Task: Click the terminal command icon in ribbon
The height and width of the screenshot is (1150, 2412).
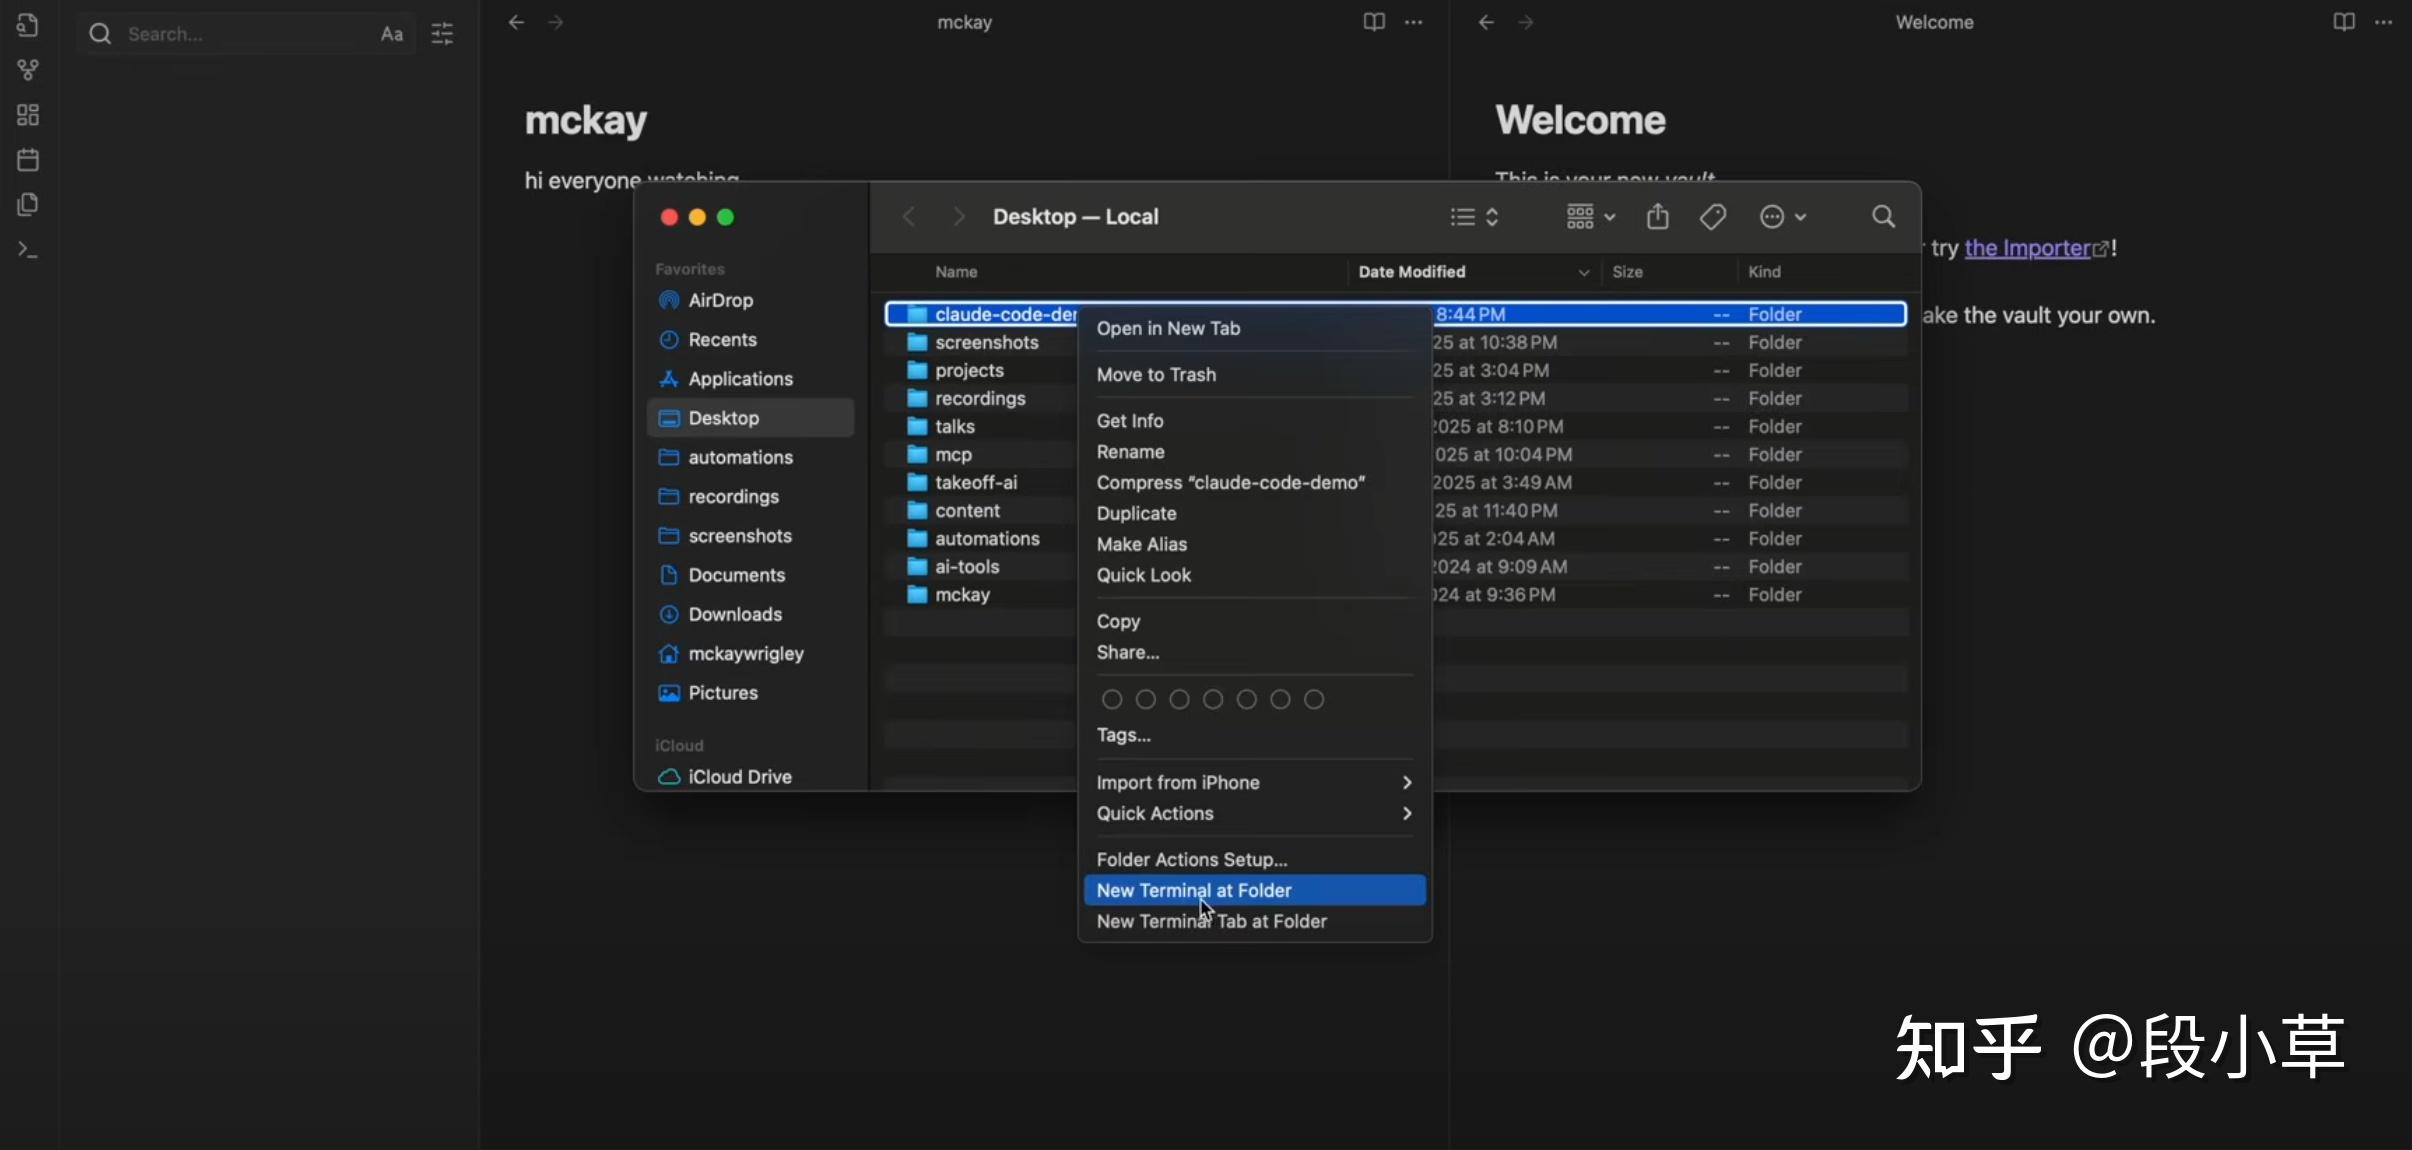Action: (28, 250)
